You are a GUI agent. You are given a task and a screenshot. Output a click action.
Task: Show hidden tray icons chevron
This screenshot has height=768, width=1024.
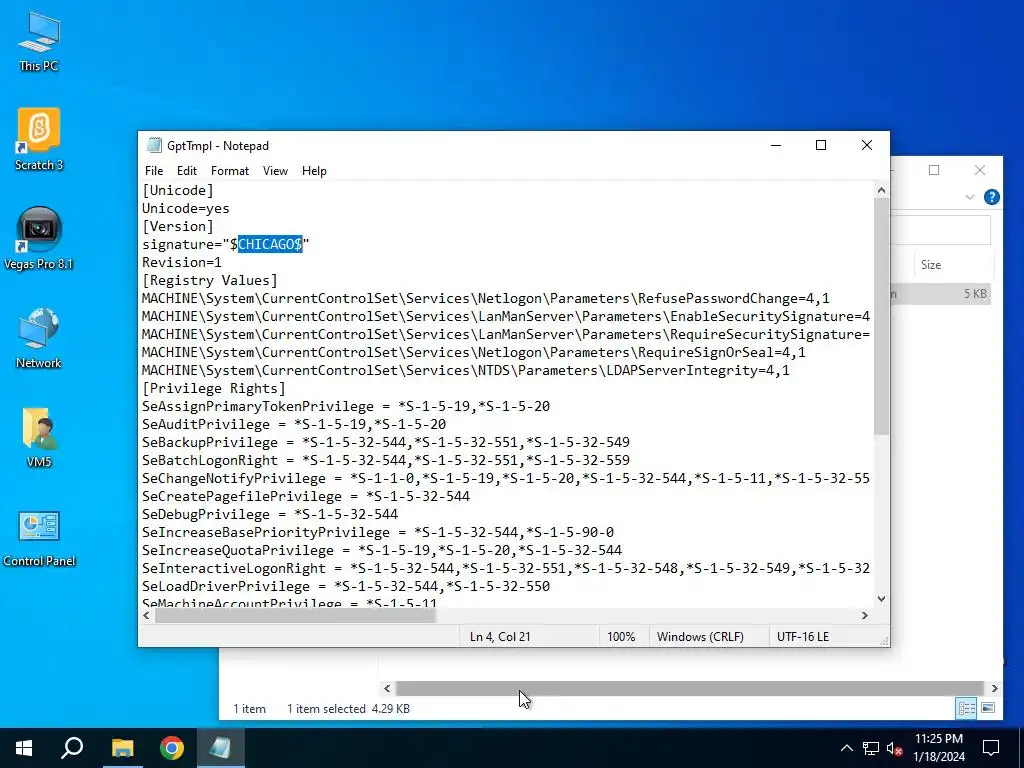tap(846, 748)
